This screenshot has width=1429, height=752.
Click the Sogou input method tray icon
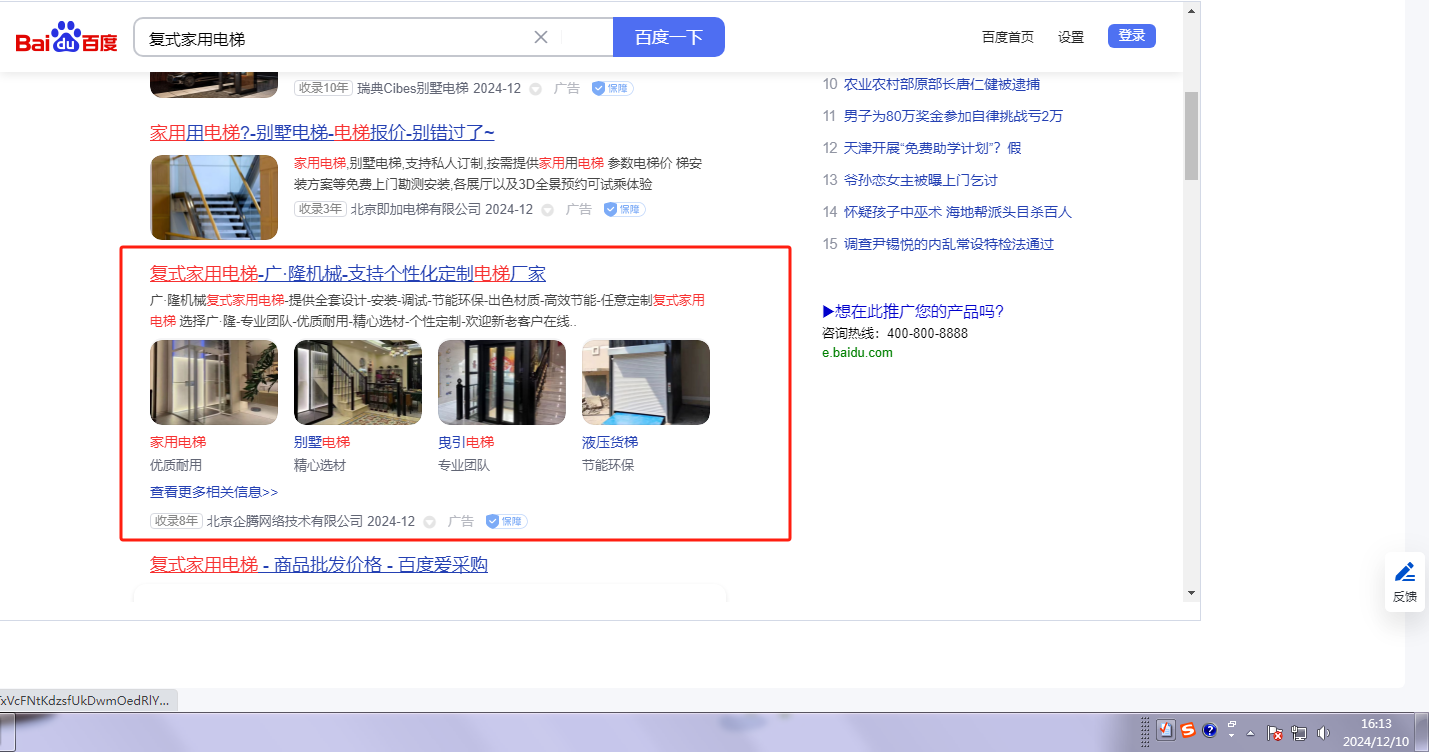tap(1187, 731)
